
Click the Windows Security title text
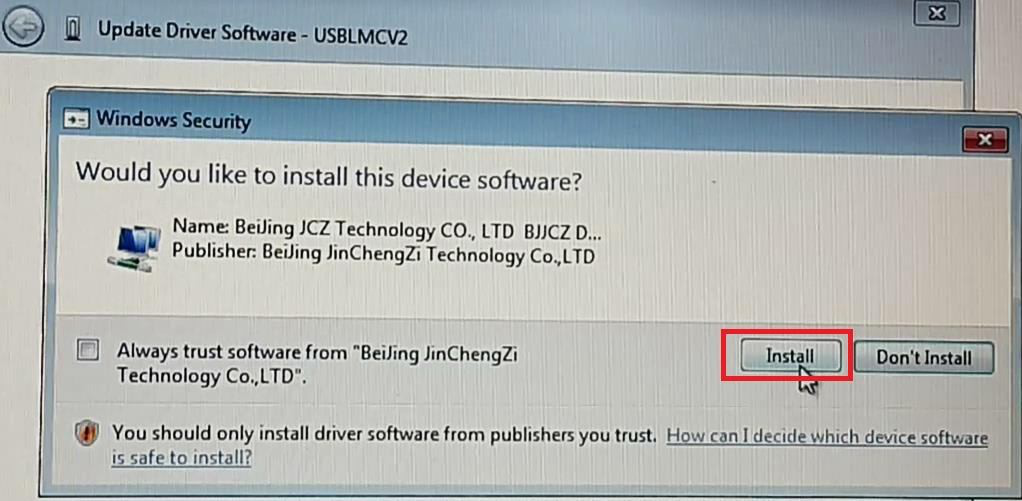click(173, 121)
